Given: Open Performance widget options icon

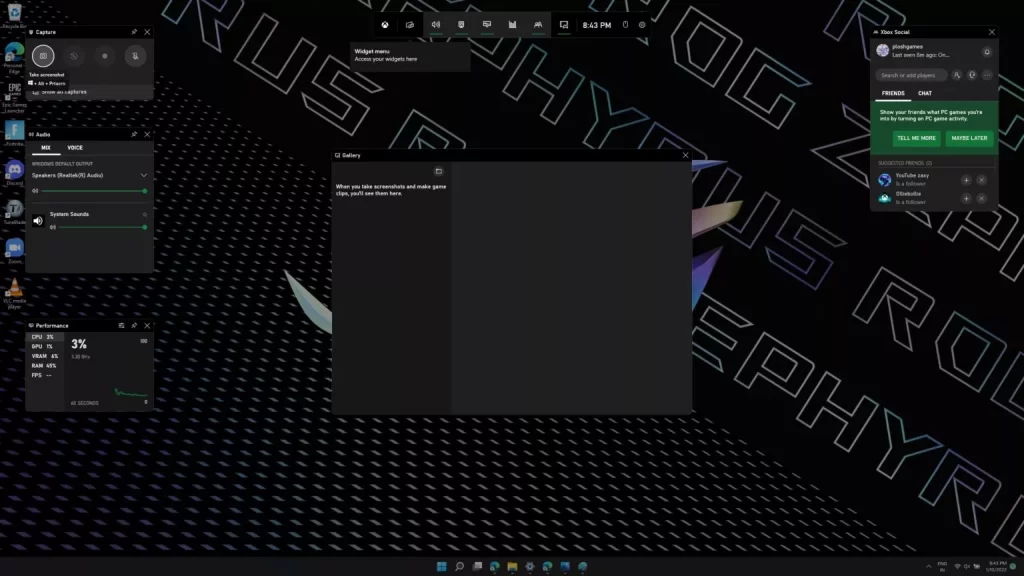Looking at the screenshot, I should pos(121,325).
